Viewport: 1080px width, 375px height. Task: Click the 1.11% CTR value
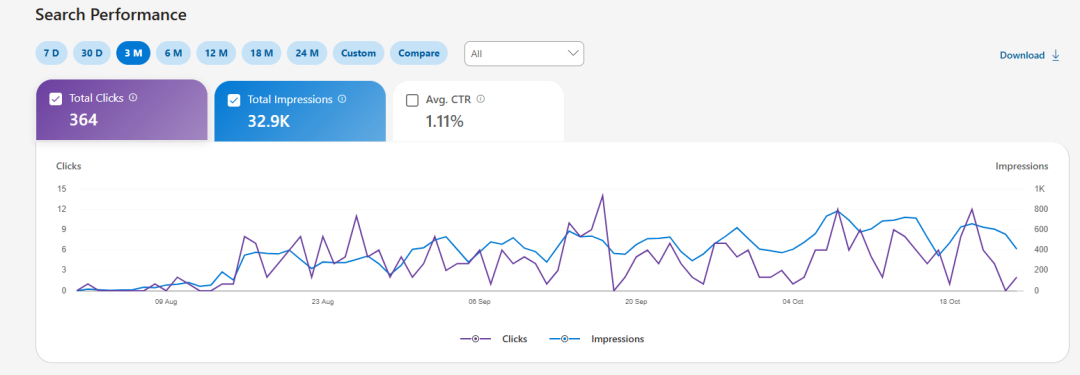[x=444, y=122]
